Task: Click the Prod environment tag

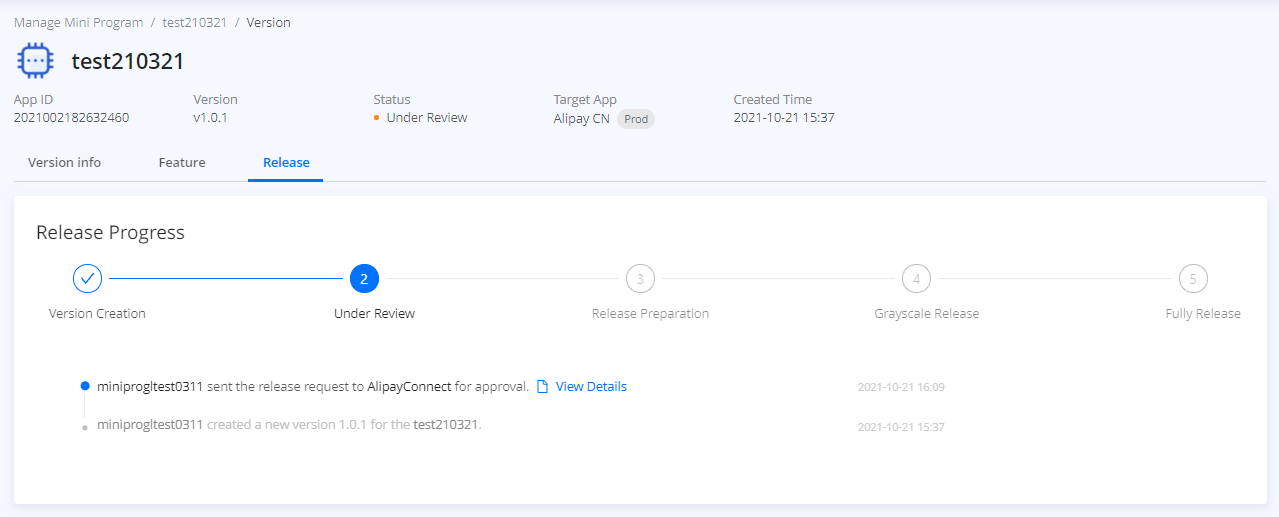Action: [636, 119]
